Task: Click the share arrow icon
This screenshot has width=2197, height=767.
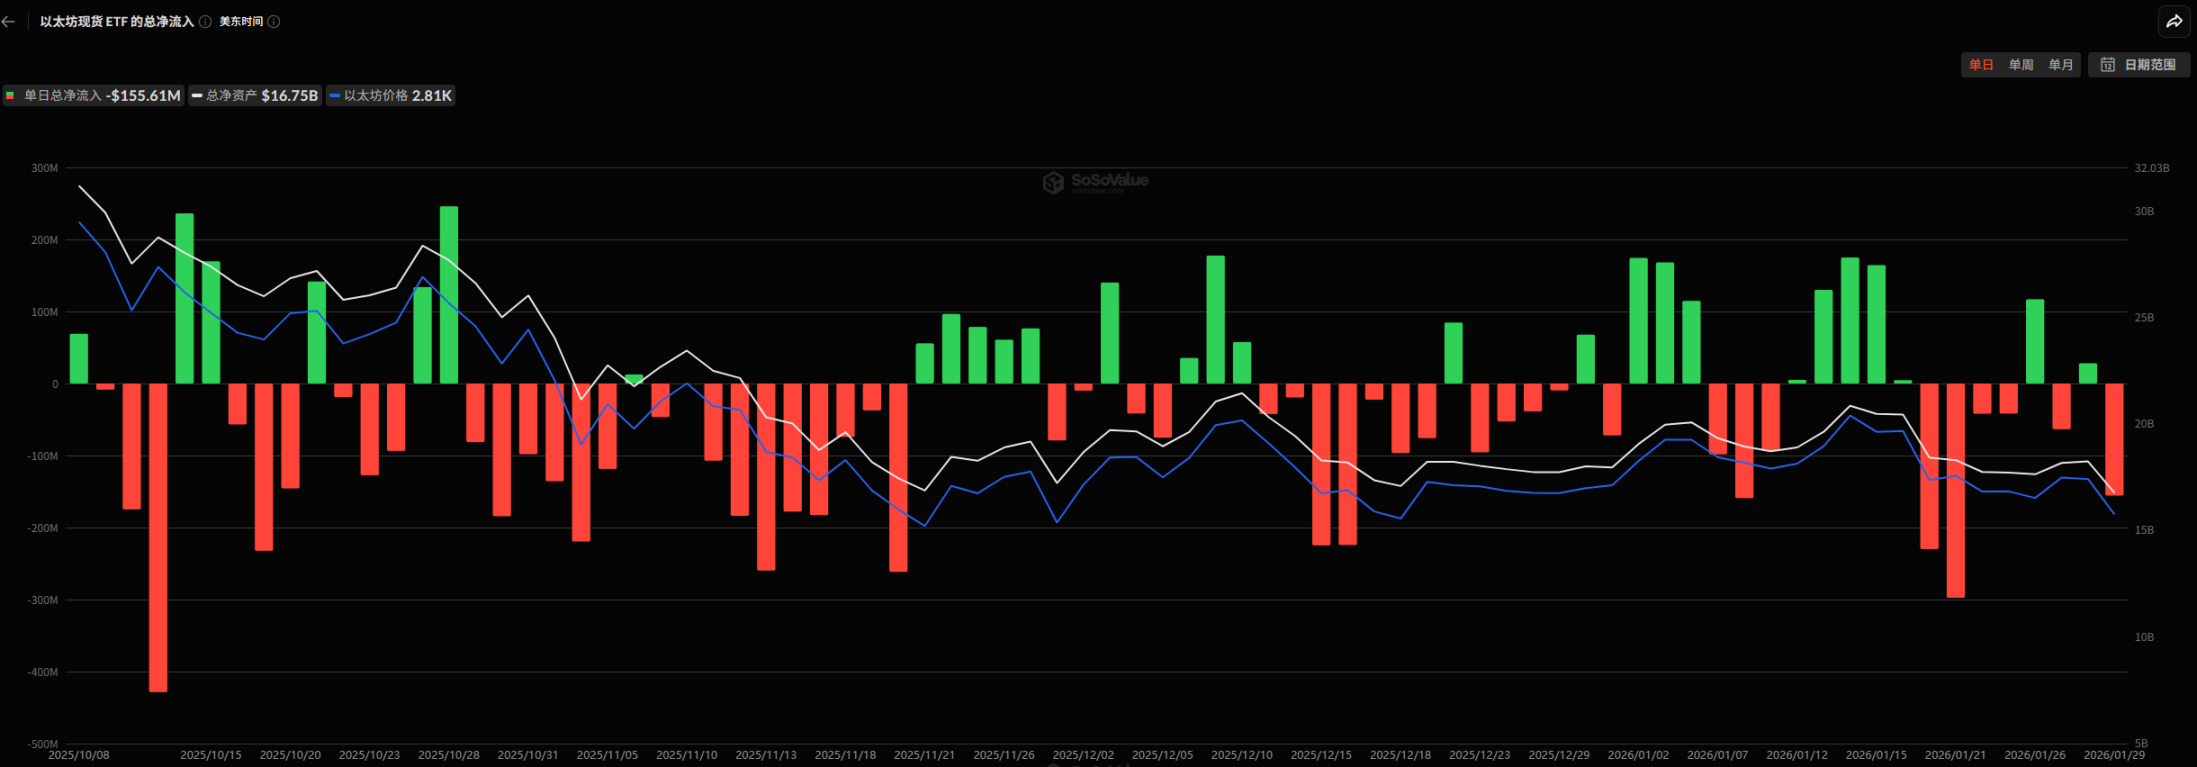Action: click(x=2174, y=21)
